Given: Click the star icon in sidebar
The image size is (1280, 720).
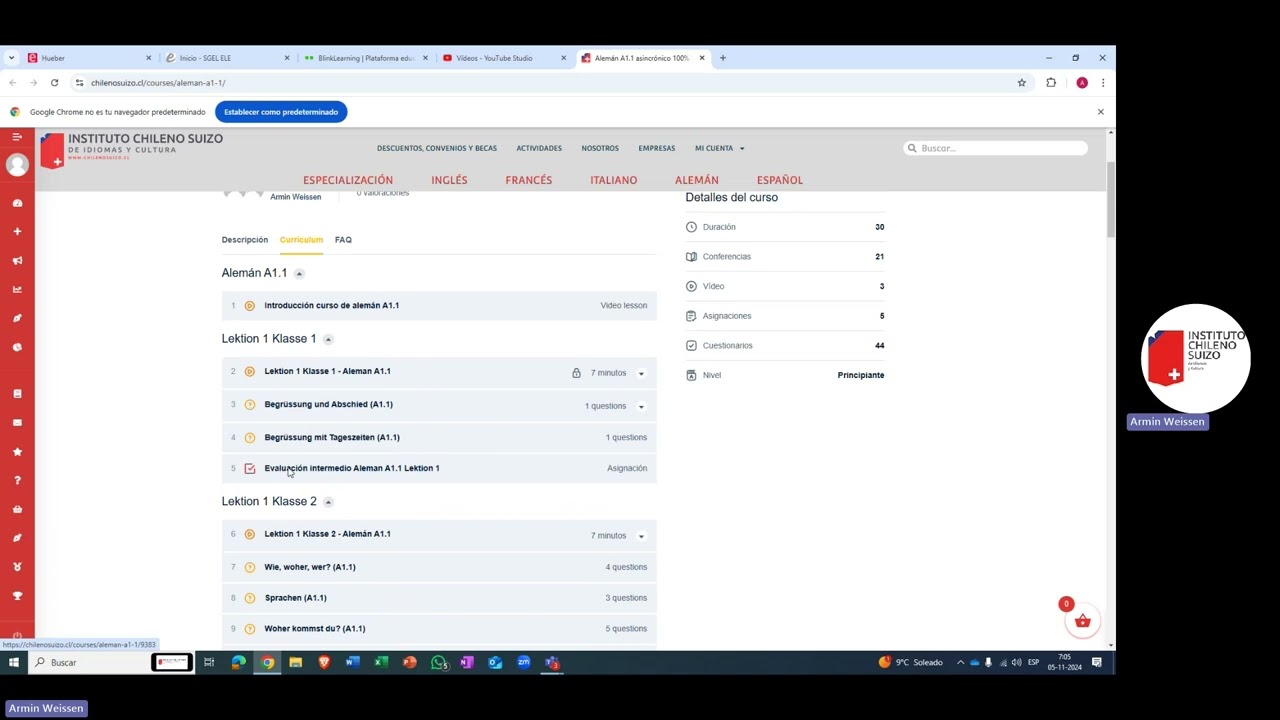Looking at the screenshot, I should [x=17, y=452].
